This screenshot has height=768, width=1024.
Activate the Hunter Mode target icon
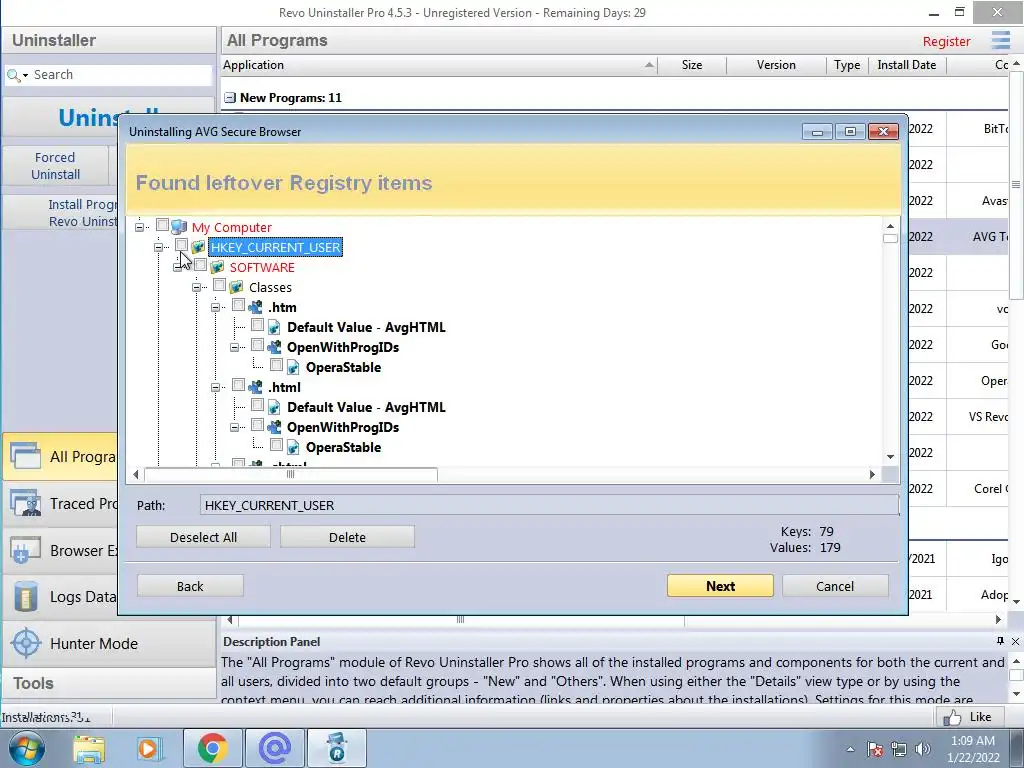[x=26, y=643]
